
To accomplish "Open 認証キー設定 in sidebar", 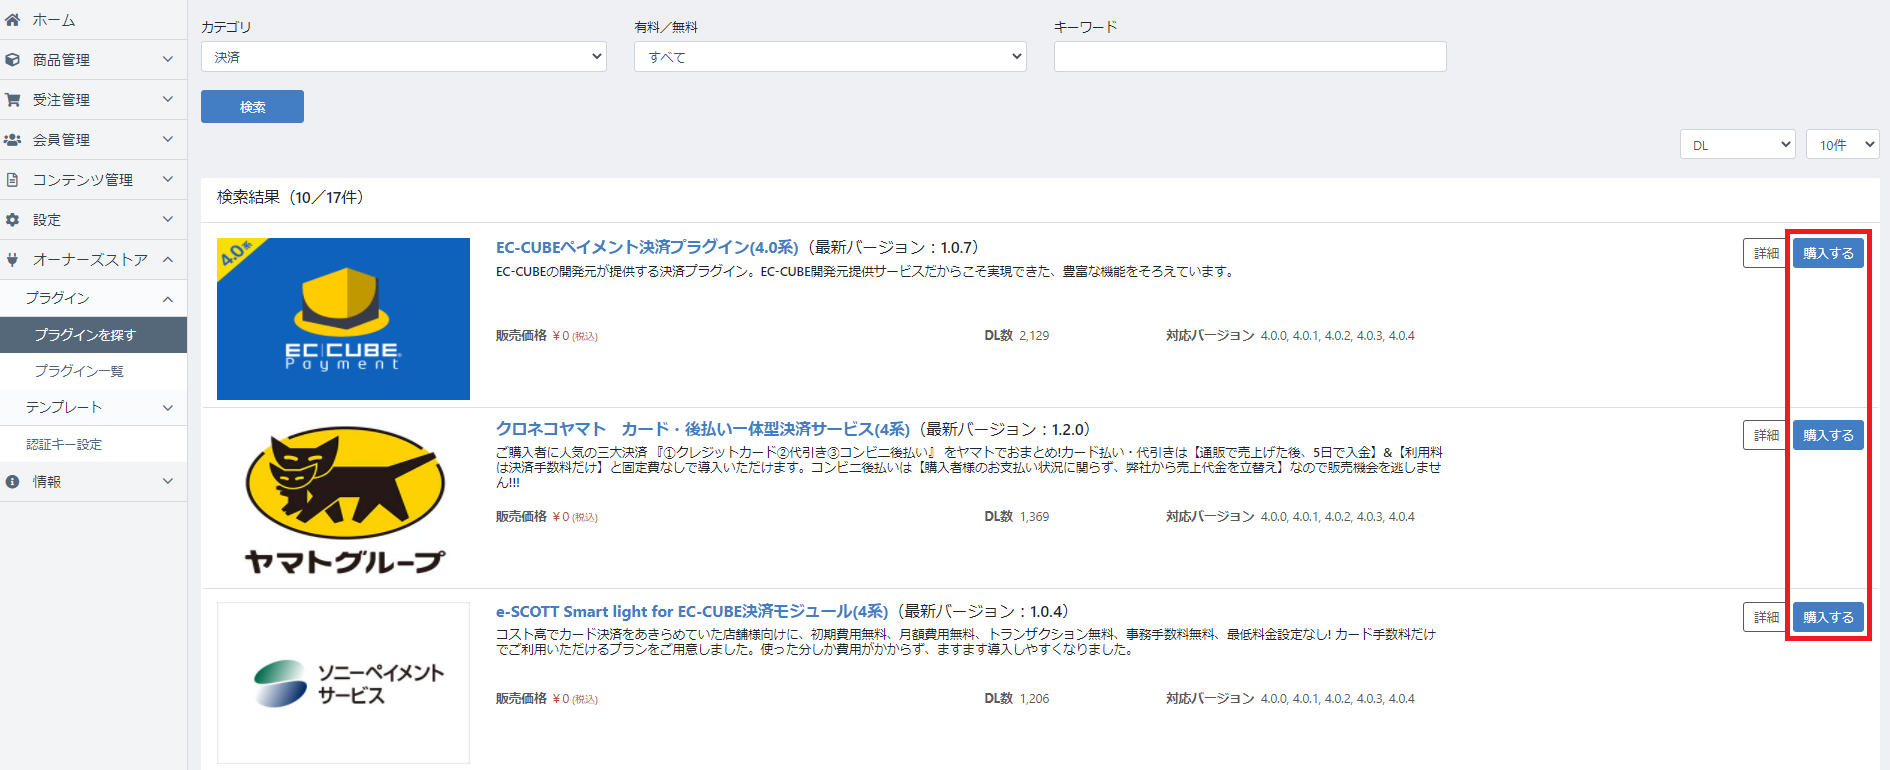I will point(93,444).
